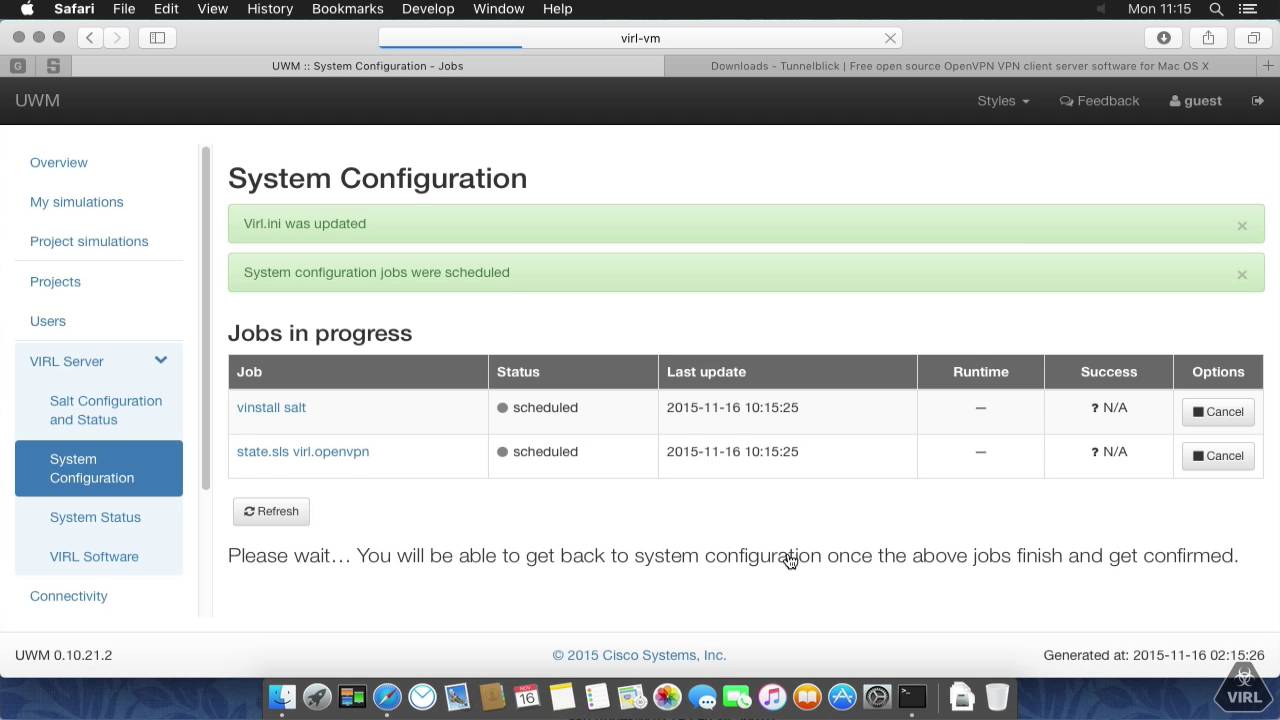Open Reminders from the Dock

597,696
